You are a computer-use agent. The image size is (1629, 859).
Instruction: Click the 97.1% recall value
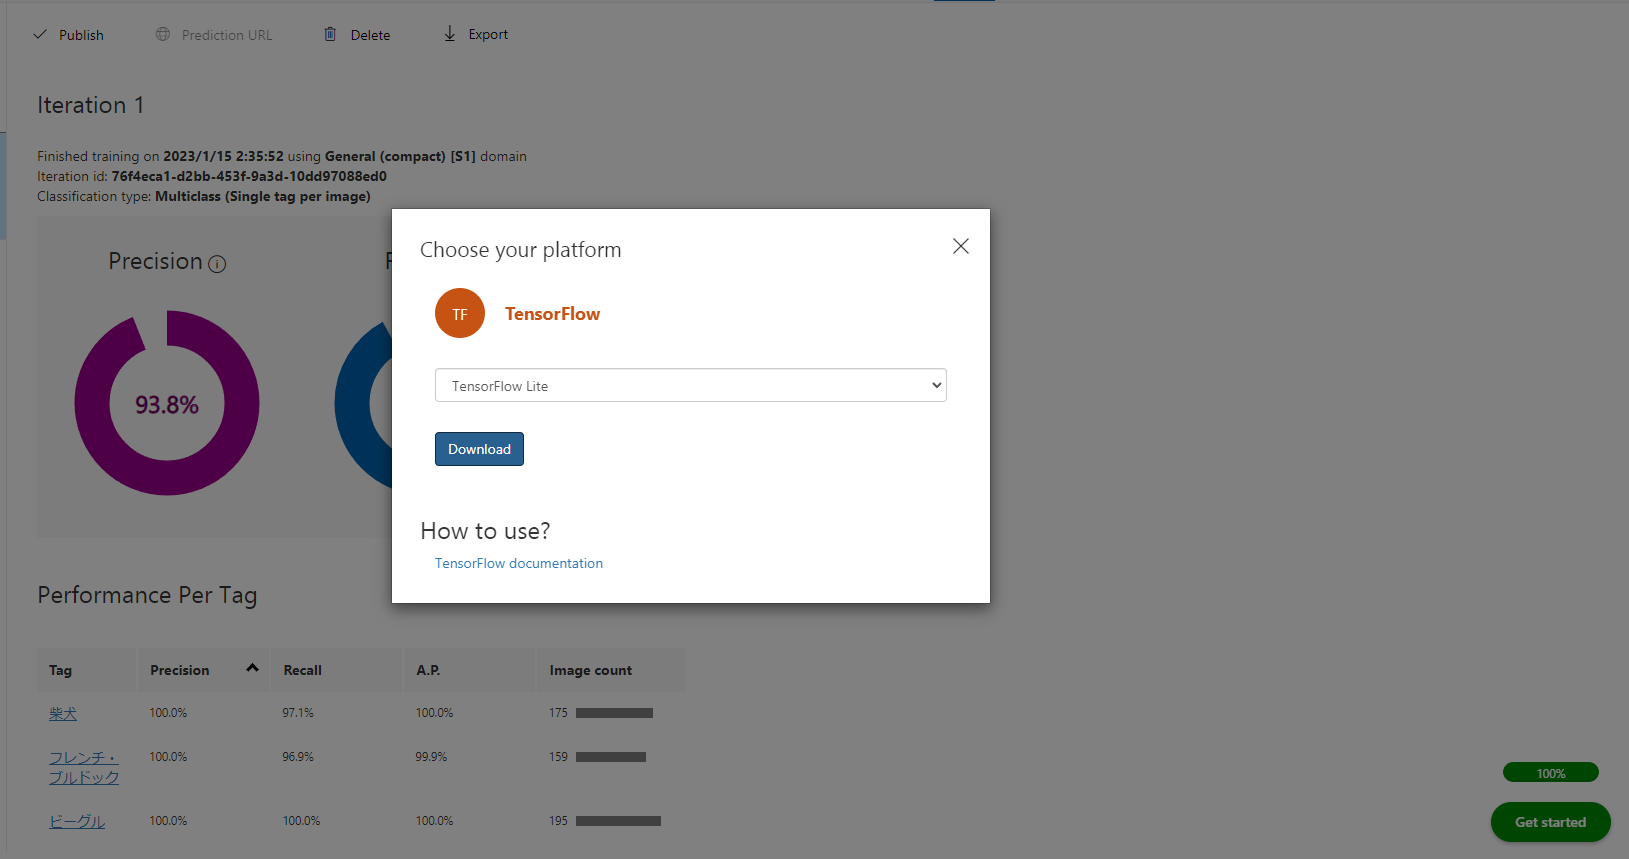(298, 713)
